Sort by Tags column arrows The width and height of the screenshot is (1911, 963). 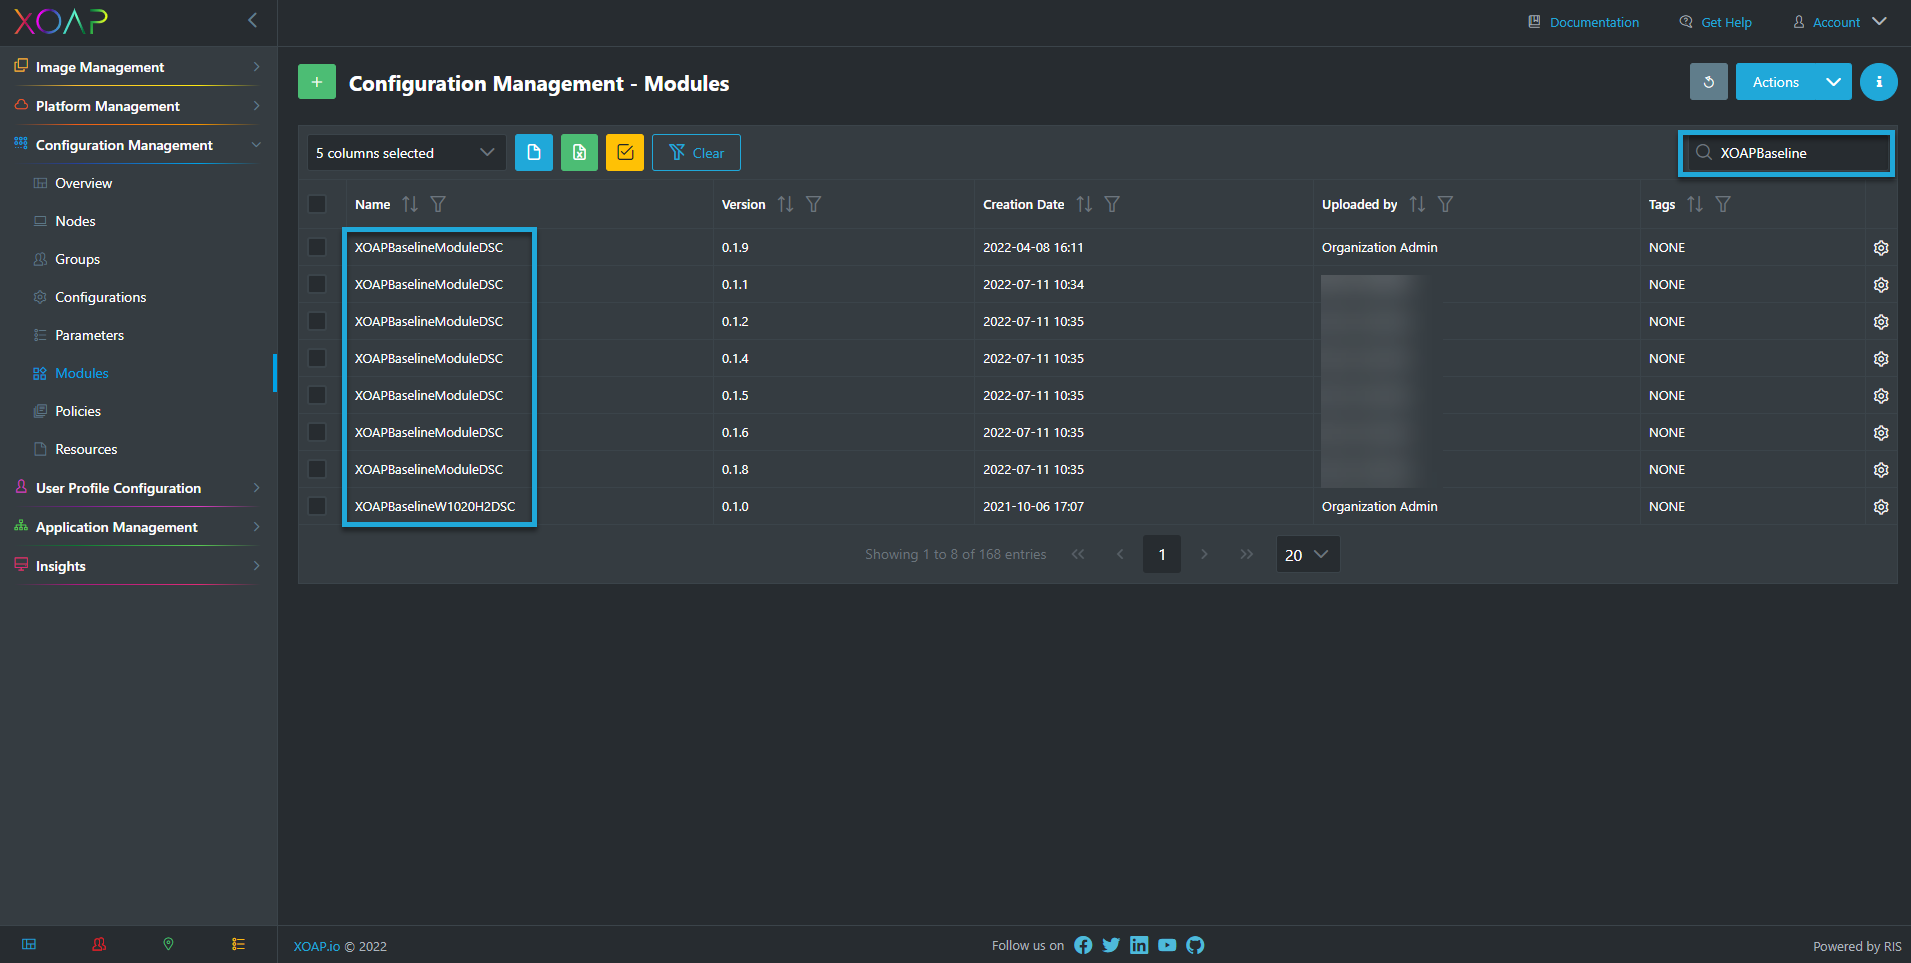click(1695, 204)
